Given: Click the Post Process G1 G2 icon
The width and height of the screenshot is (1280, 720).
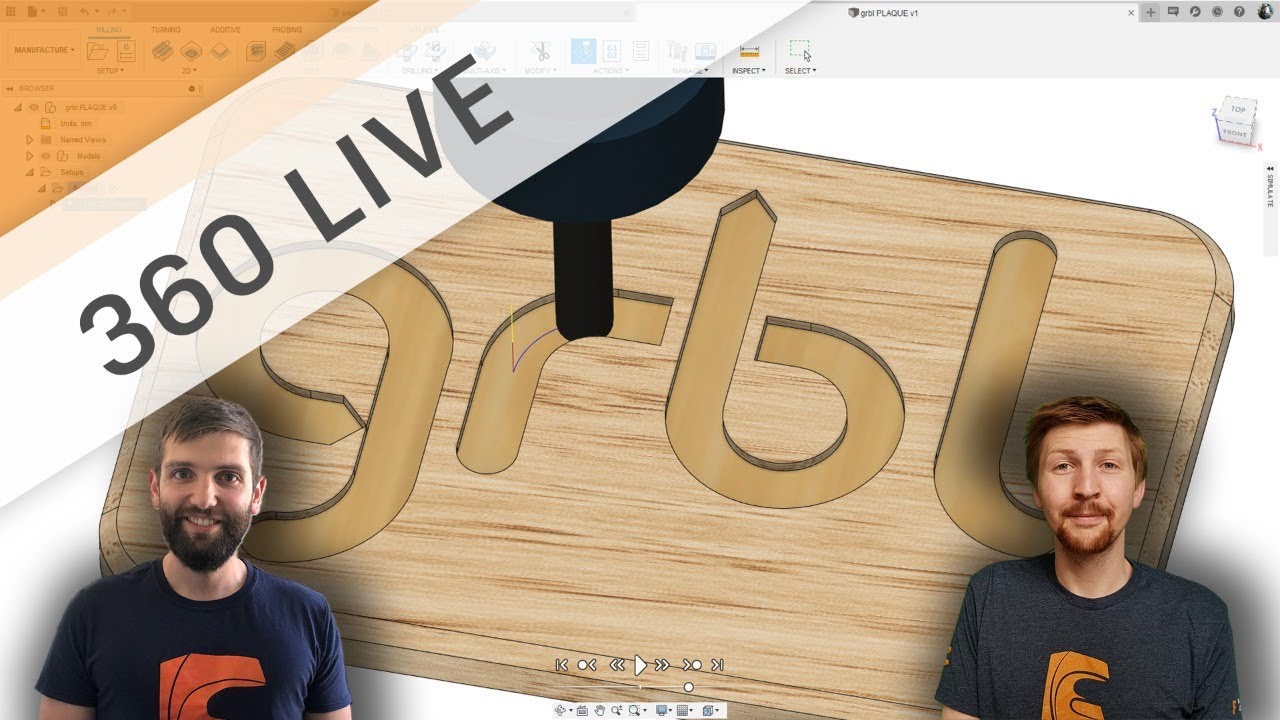Looking at the screenshot, I should click(612, 51).
